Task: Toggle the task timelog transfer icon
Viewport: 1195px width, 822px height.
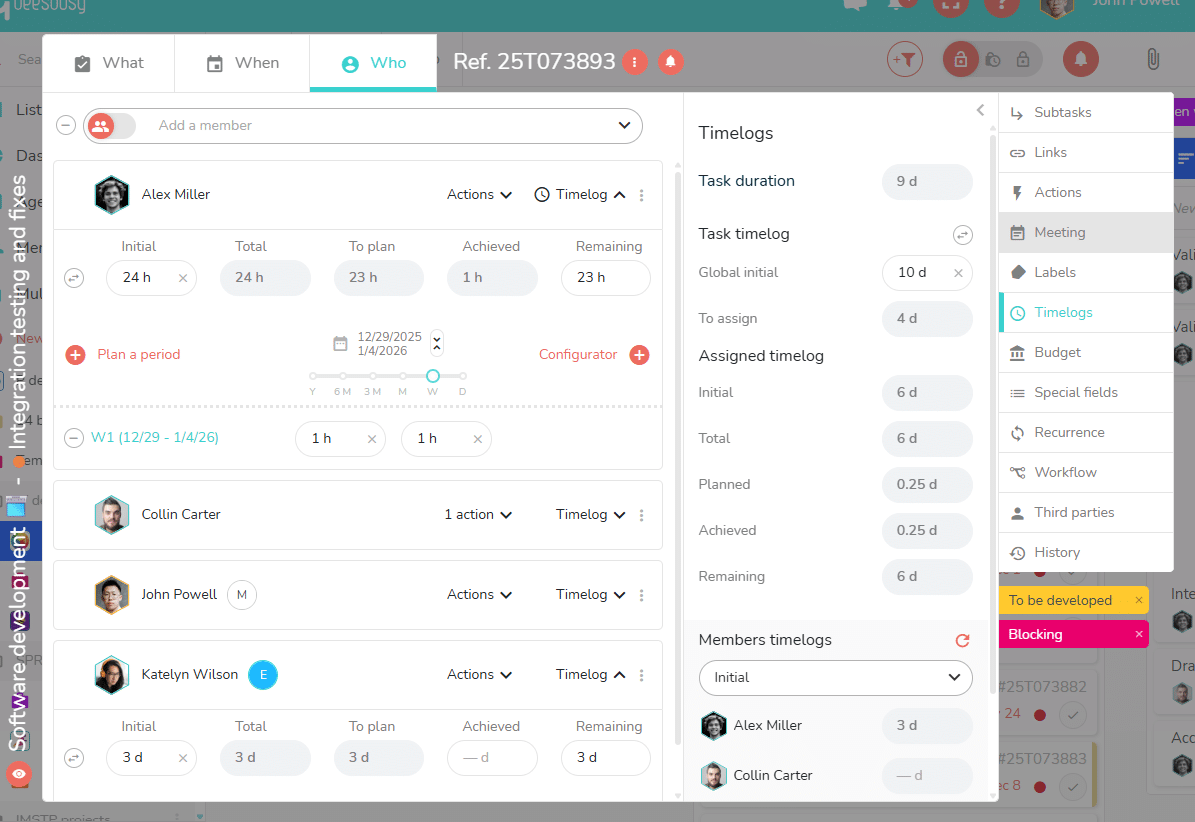Action: click(x=962, y=234)
